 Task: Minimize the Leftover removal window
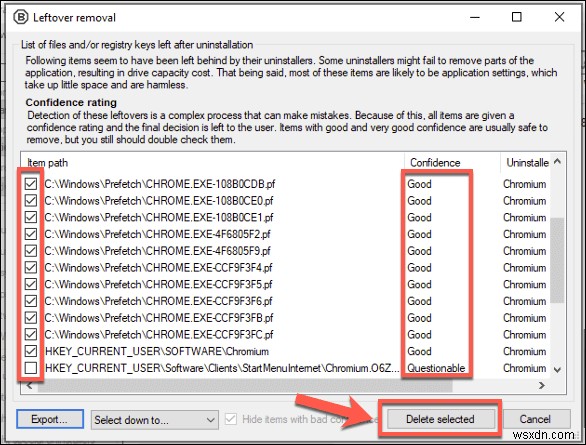coord(475,17)
